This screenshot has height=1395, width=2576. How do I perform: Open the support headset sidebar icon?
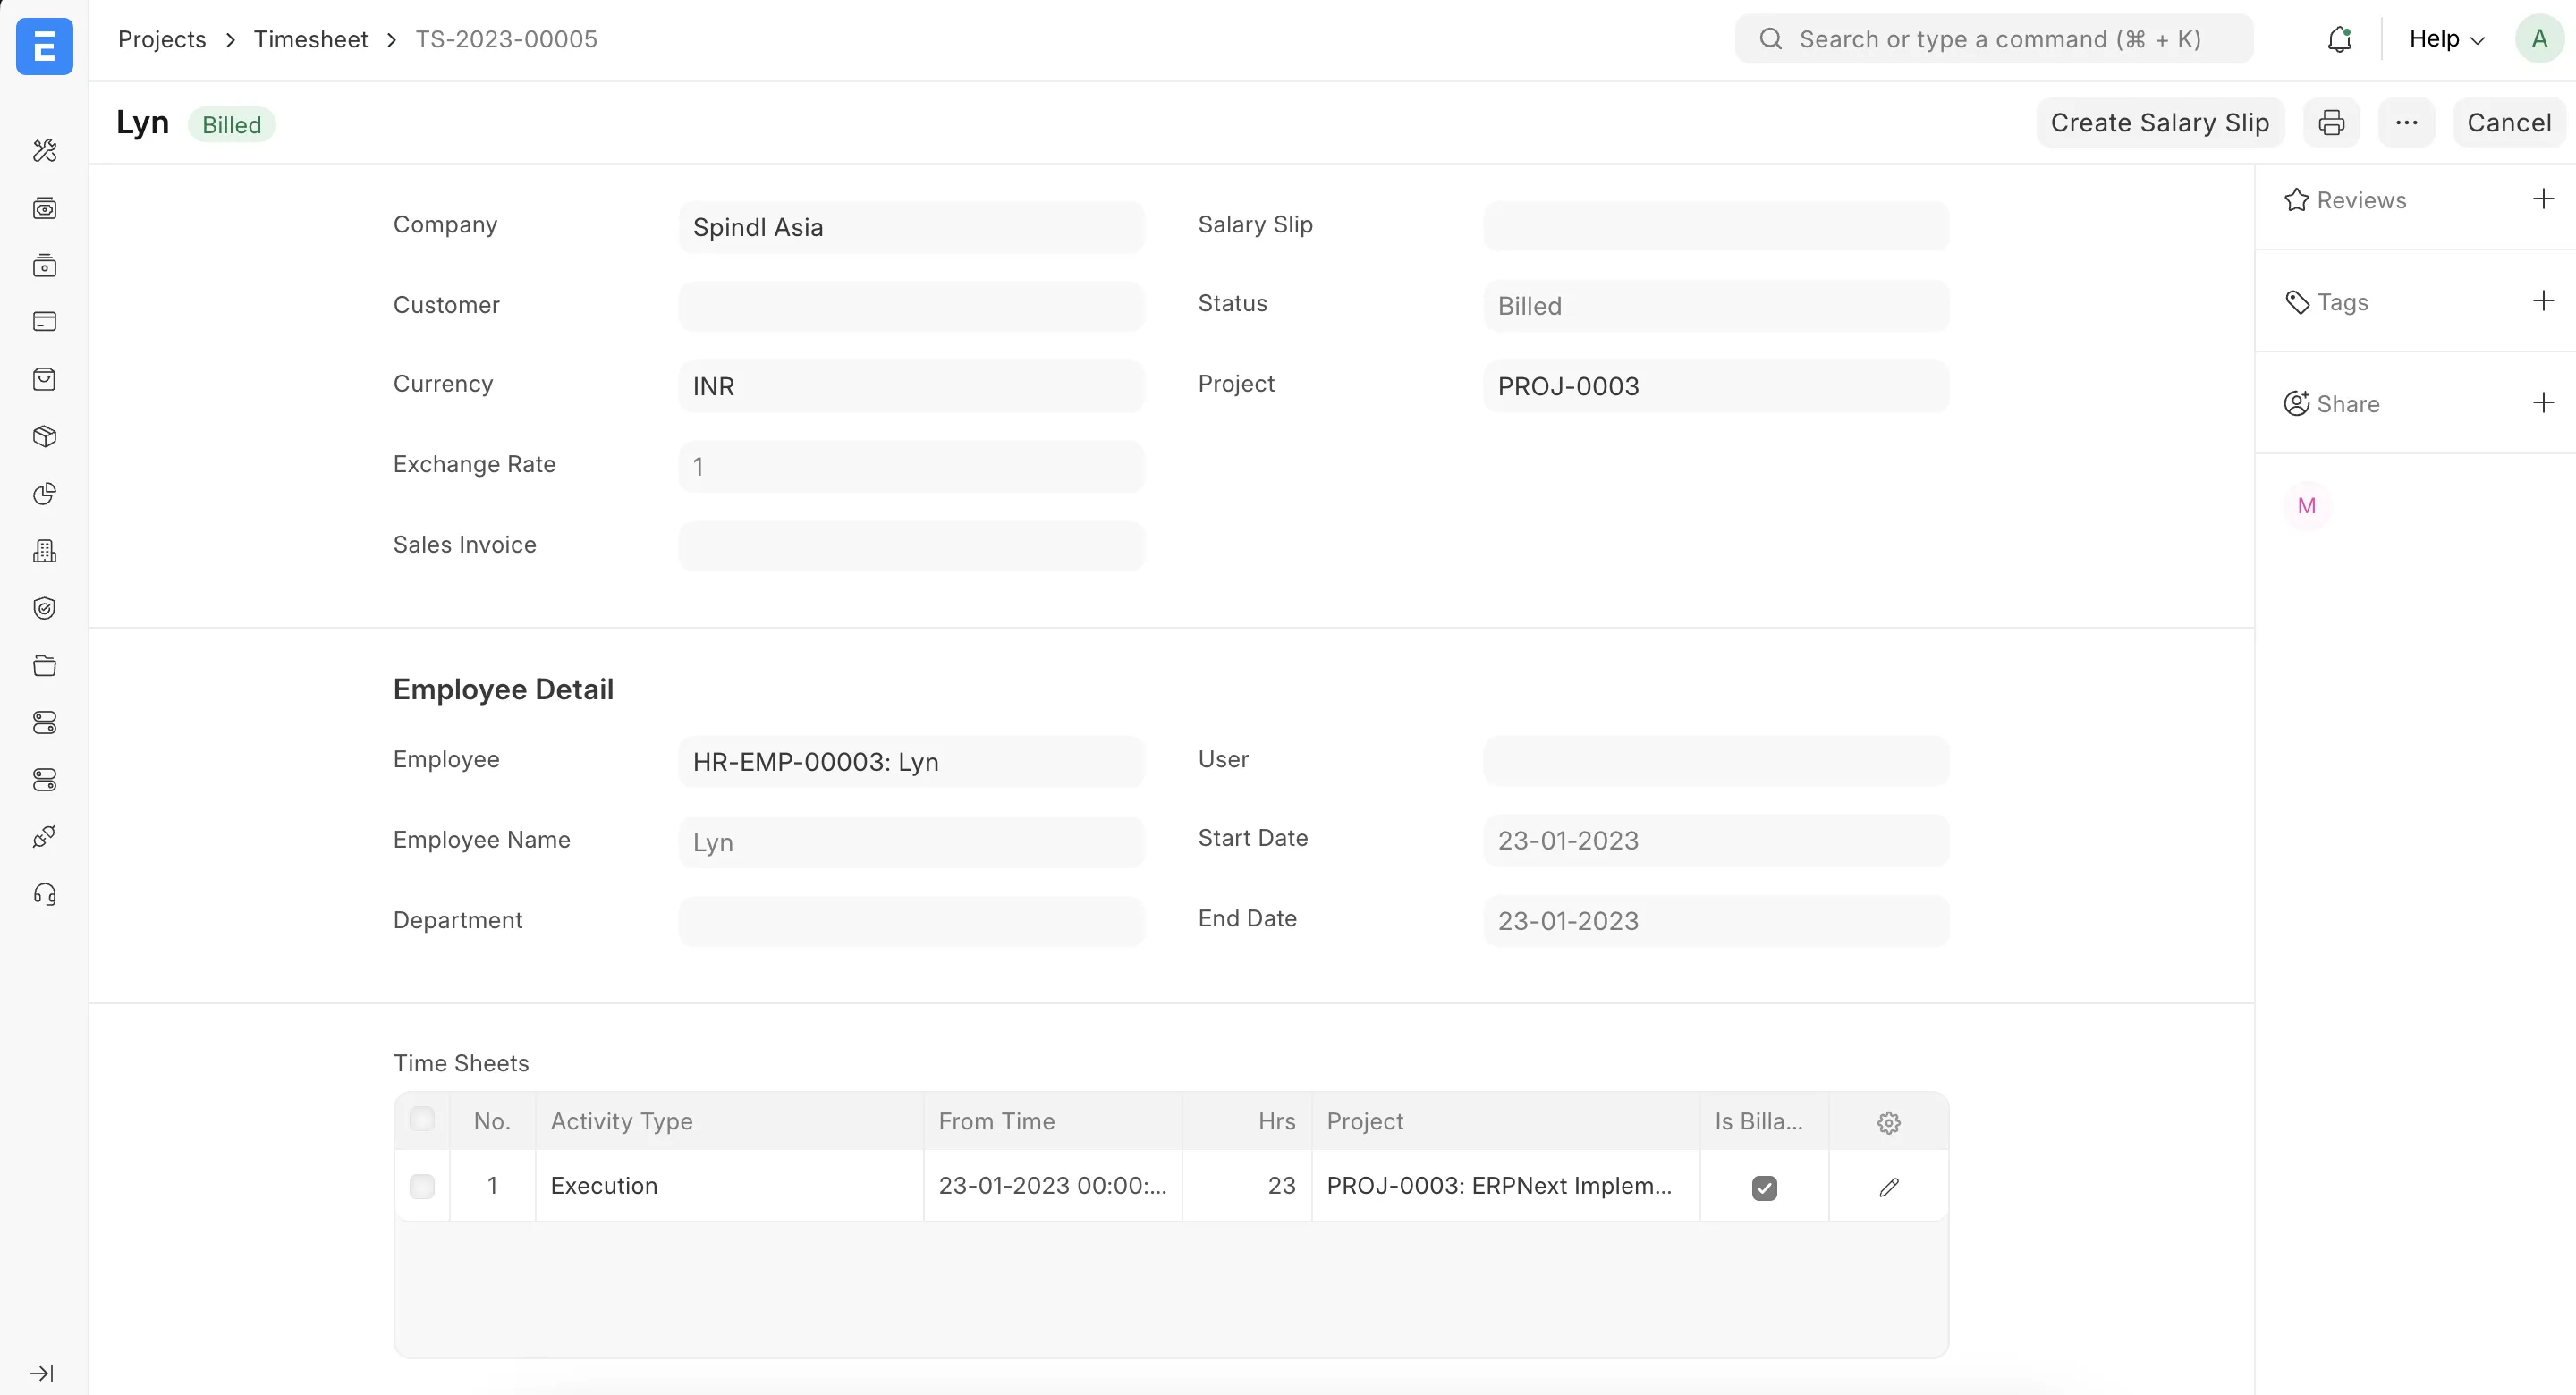tap(44, 894)
